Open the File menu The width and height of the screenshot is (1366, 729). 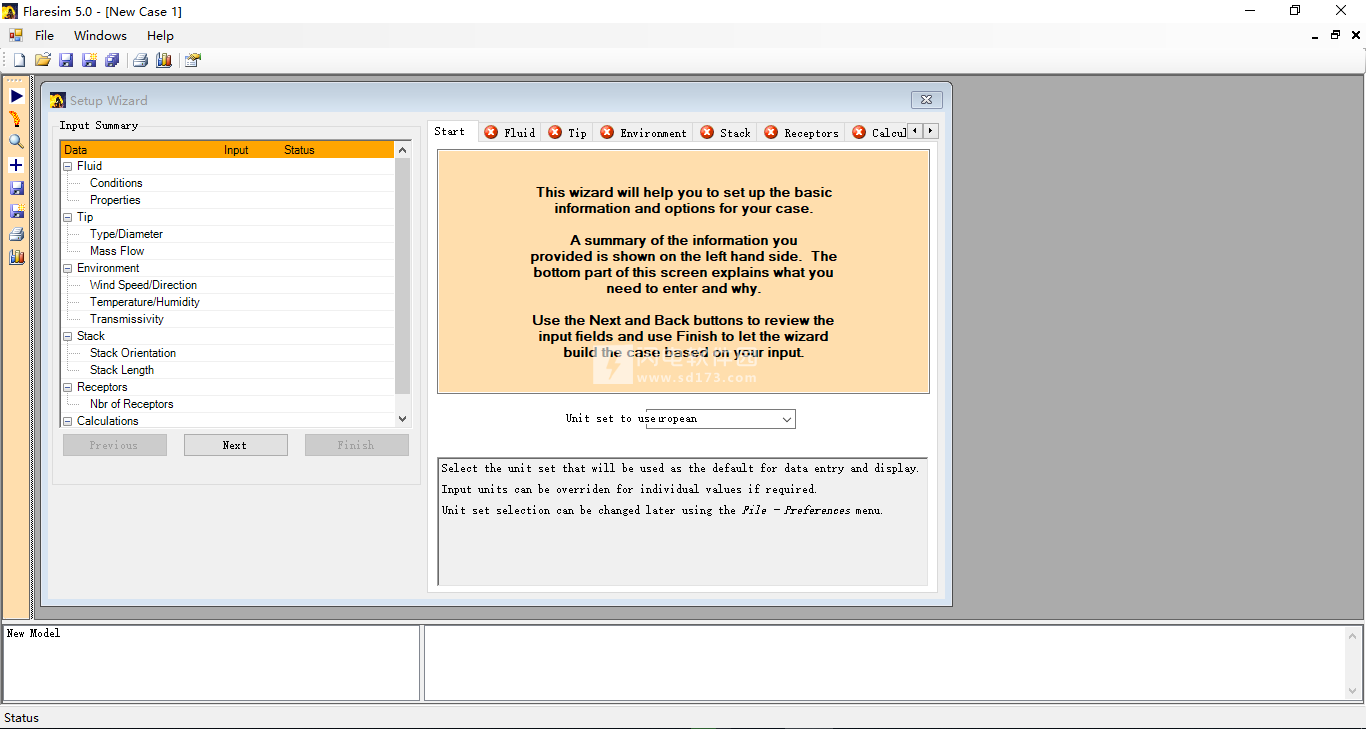(45, 35)
